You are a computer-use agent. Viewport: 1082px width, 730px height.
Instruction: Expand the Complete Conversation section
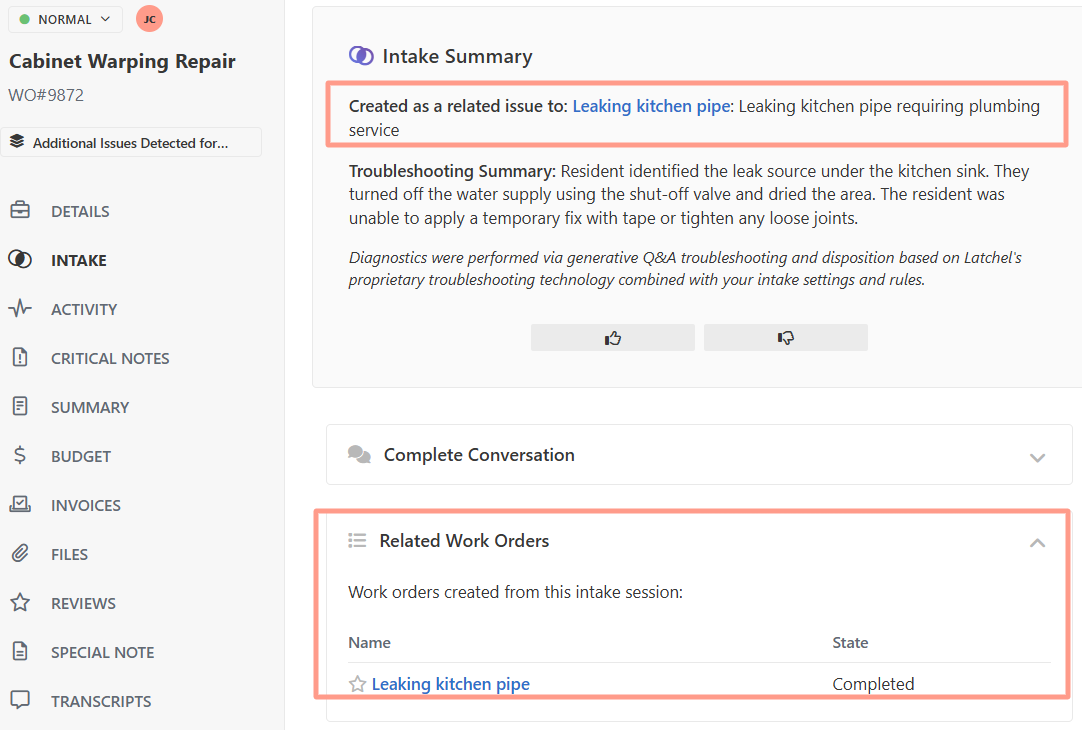pyautogui.click(x=1037, y=457)
